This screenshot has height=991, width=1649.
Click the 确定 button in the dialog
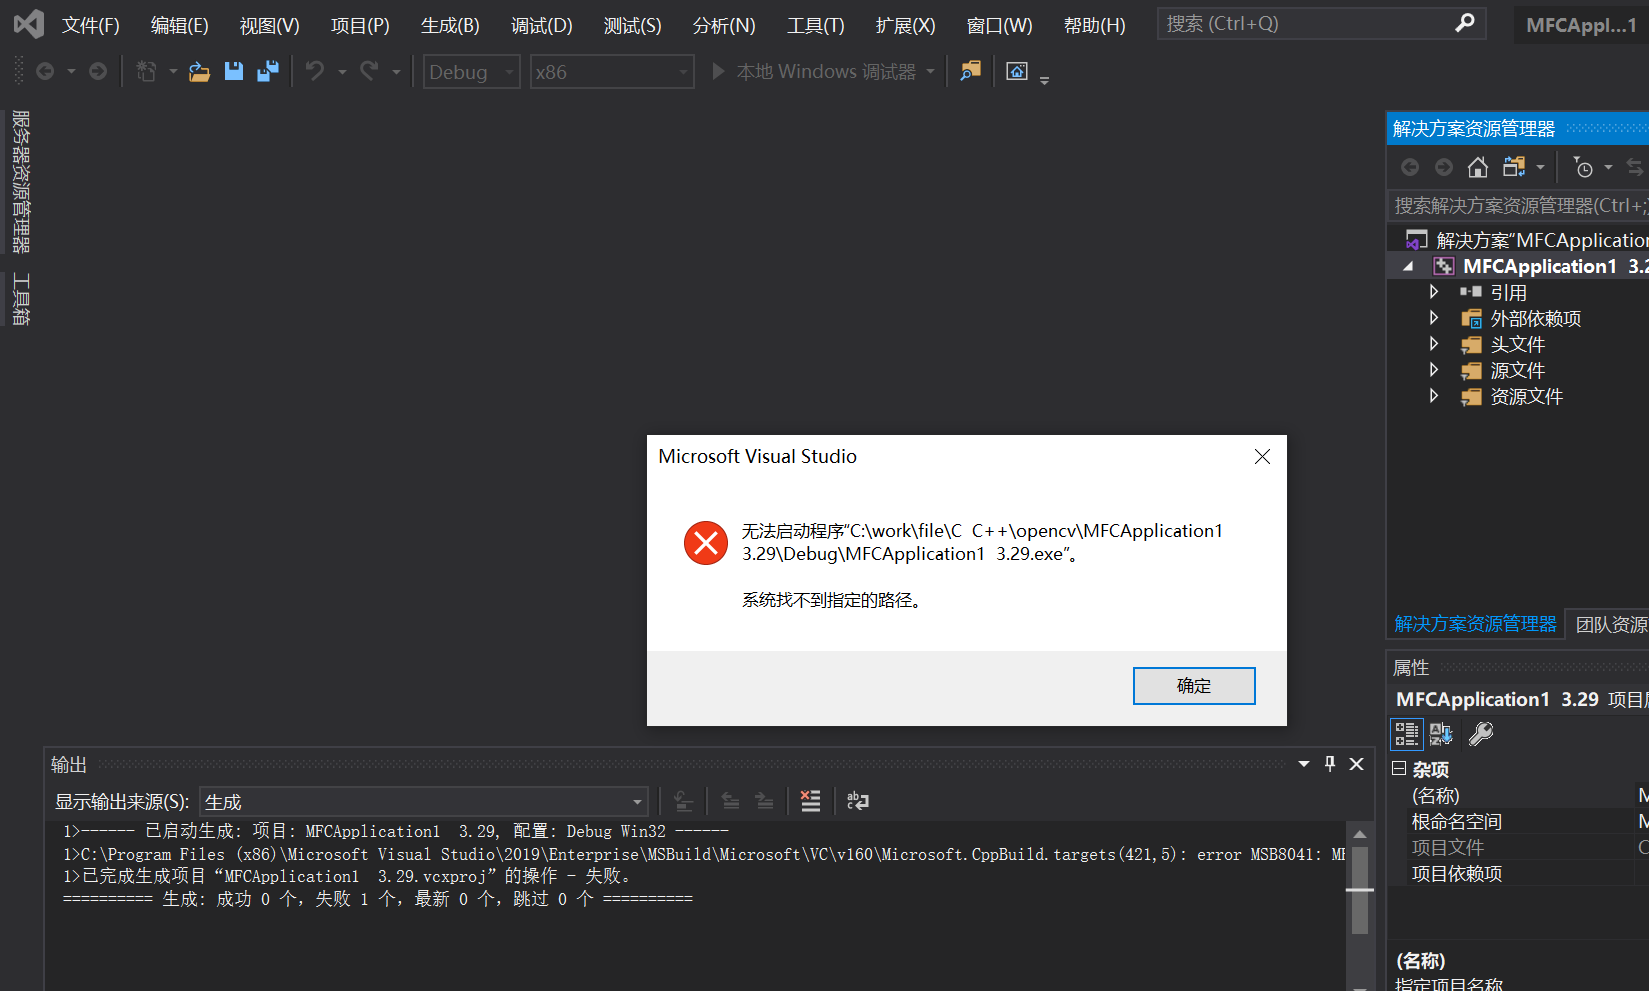click(1194, 686)
